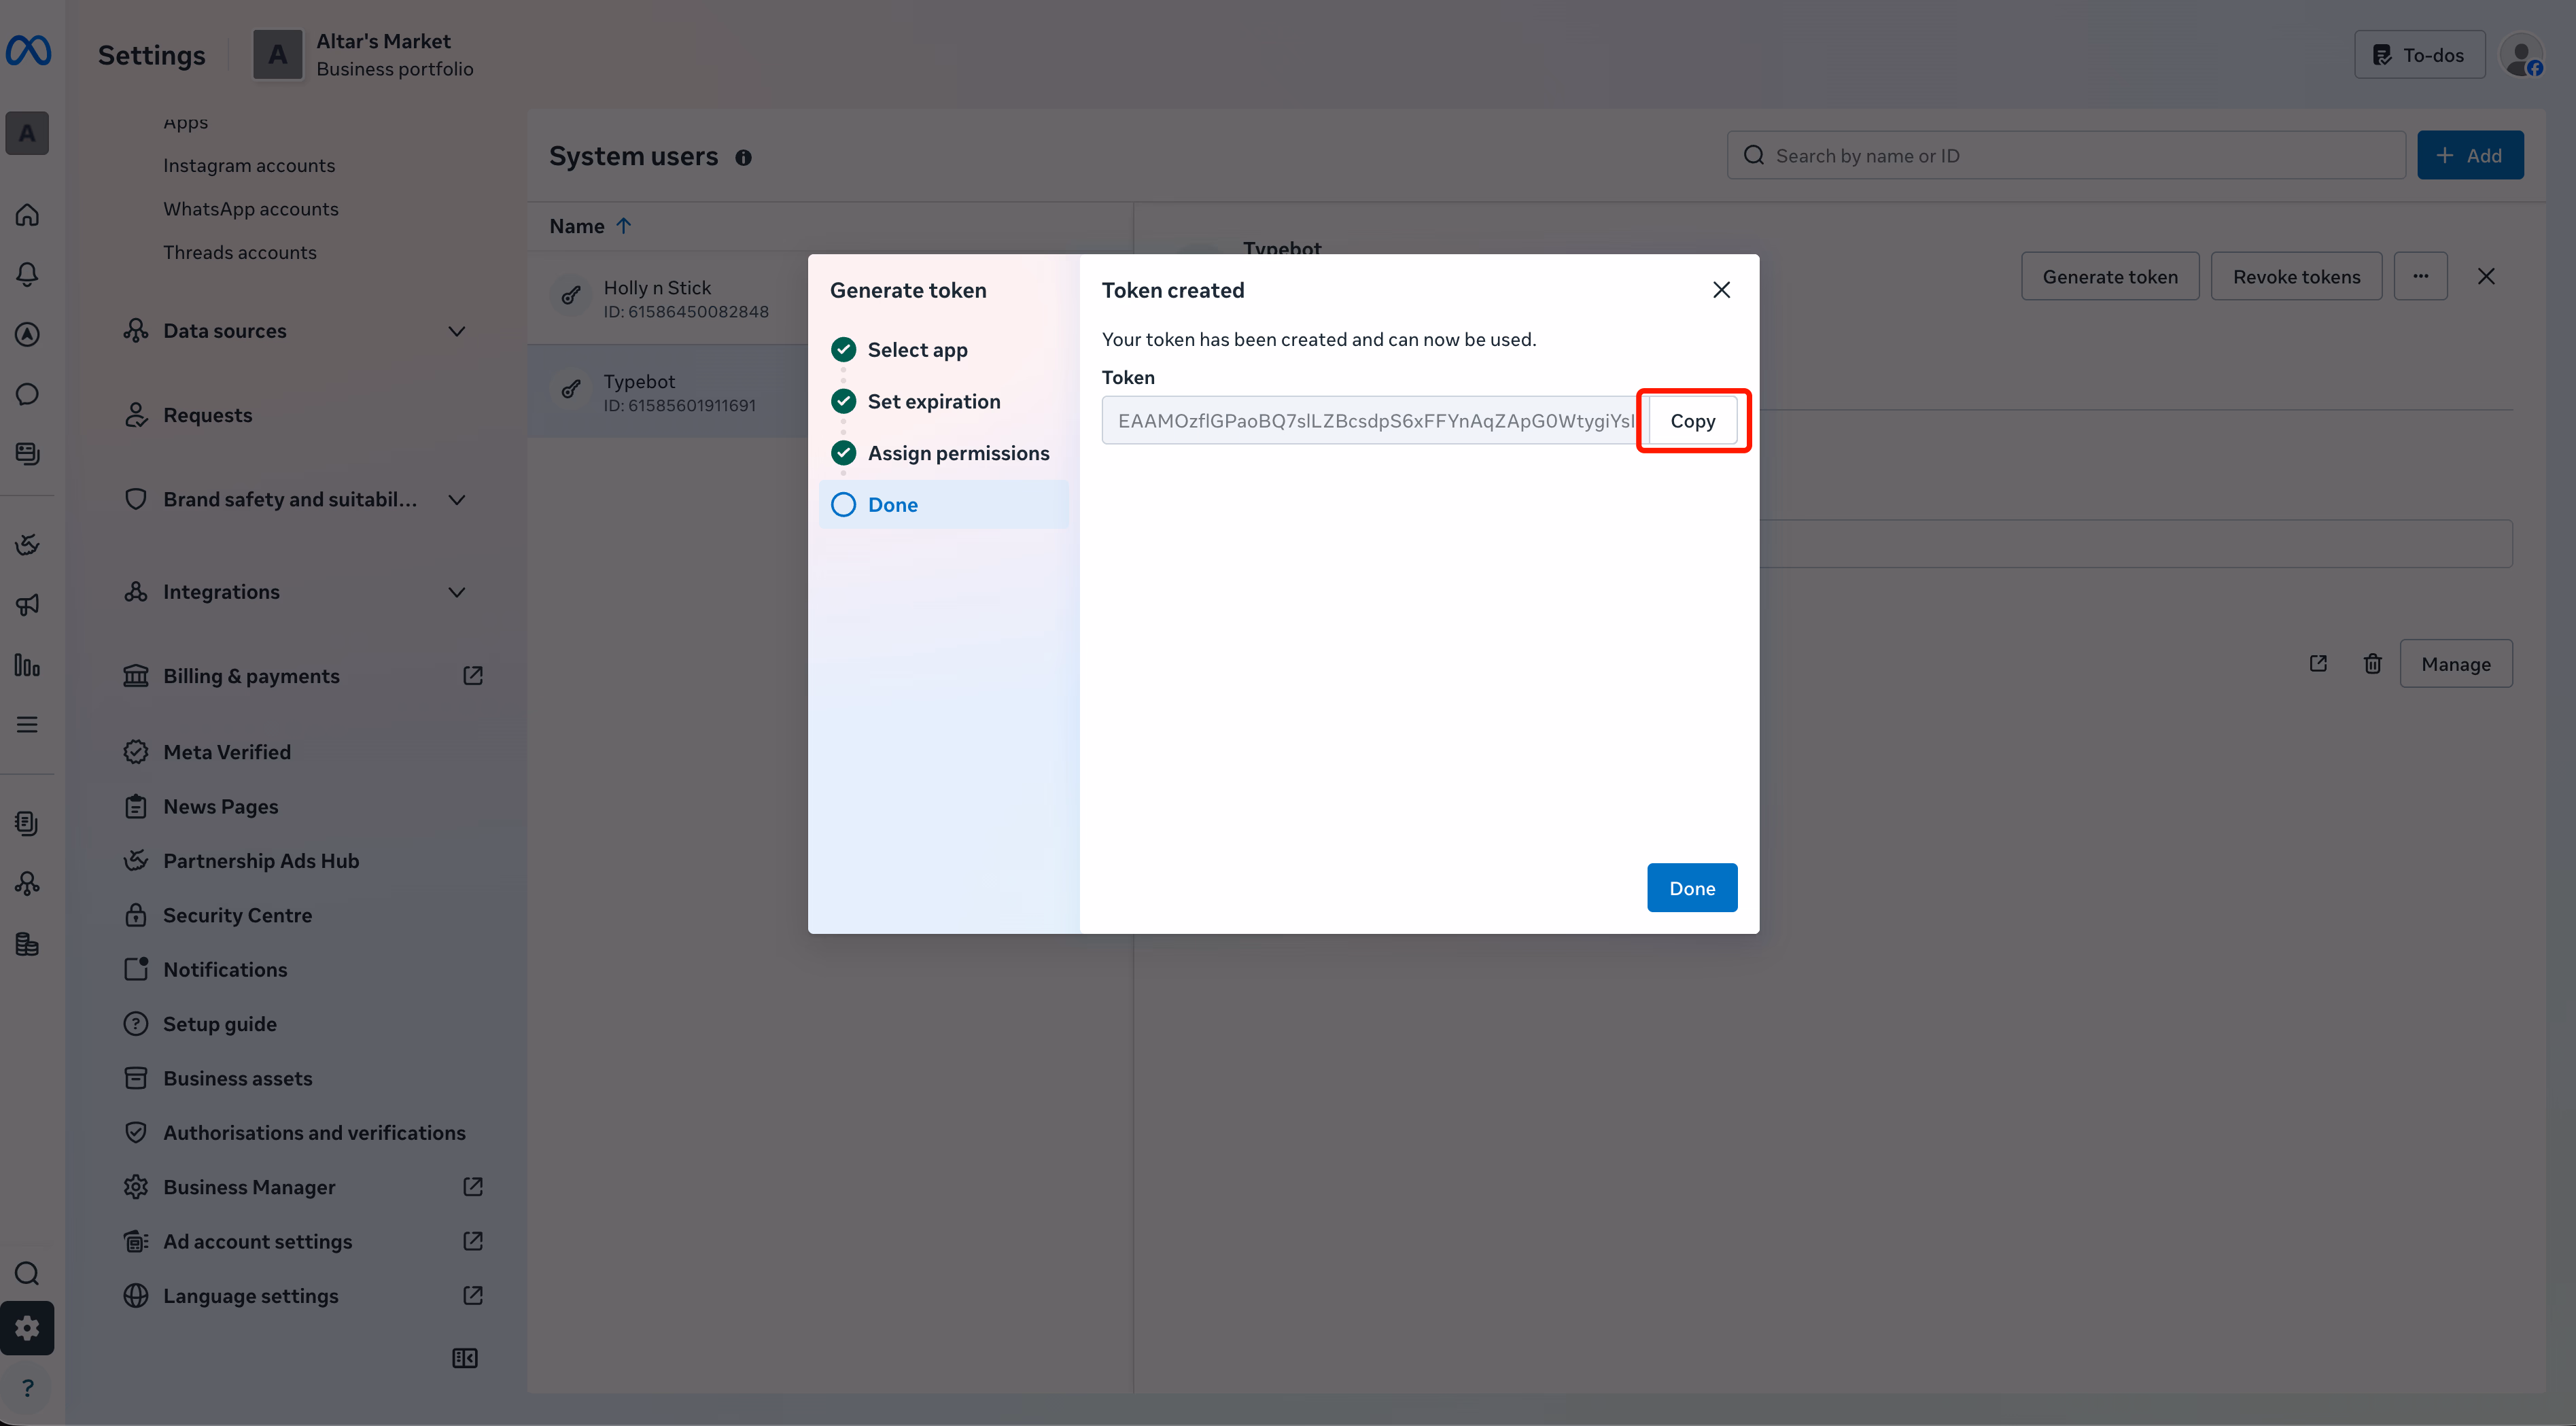Close the Token created dialog
Screen dimensions: 2576x1426
pos(1721,290)
